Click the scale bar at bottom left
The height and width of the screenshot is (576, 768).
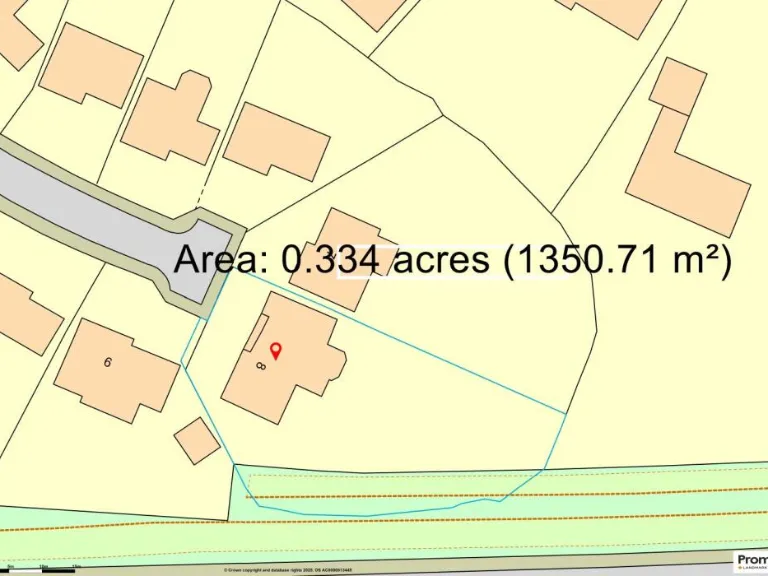(40, 568)
